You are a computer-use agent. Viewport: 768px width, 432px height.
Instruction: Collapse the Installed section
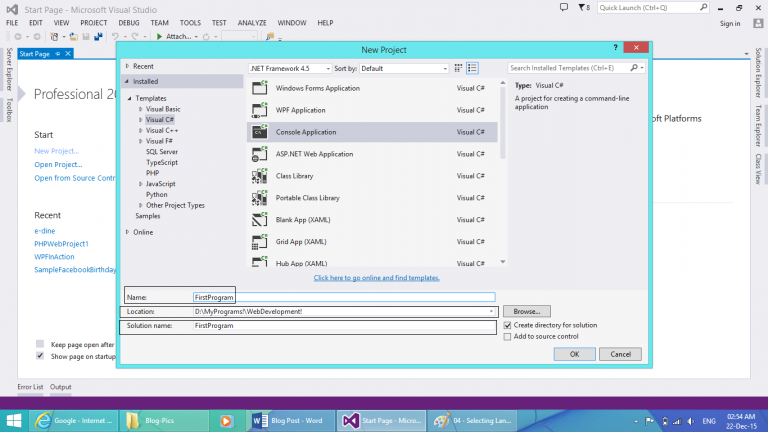(127, 81)
